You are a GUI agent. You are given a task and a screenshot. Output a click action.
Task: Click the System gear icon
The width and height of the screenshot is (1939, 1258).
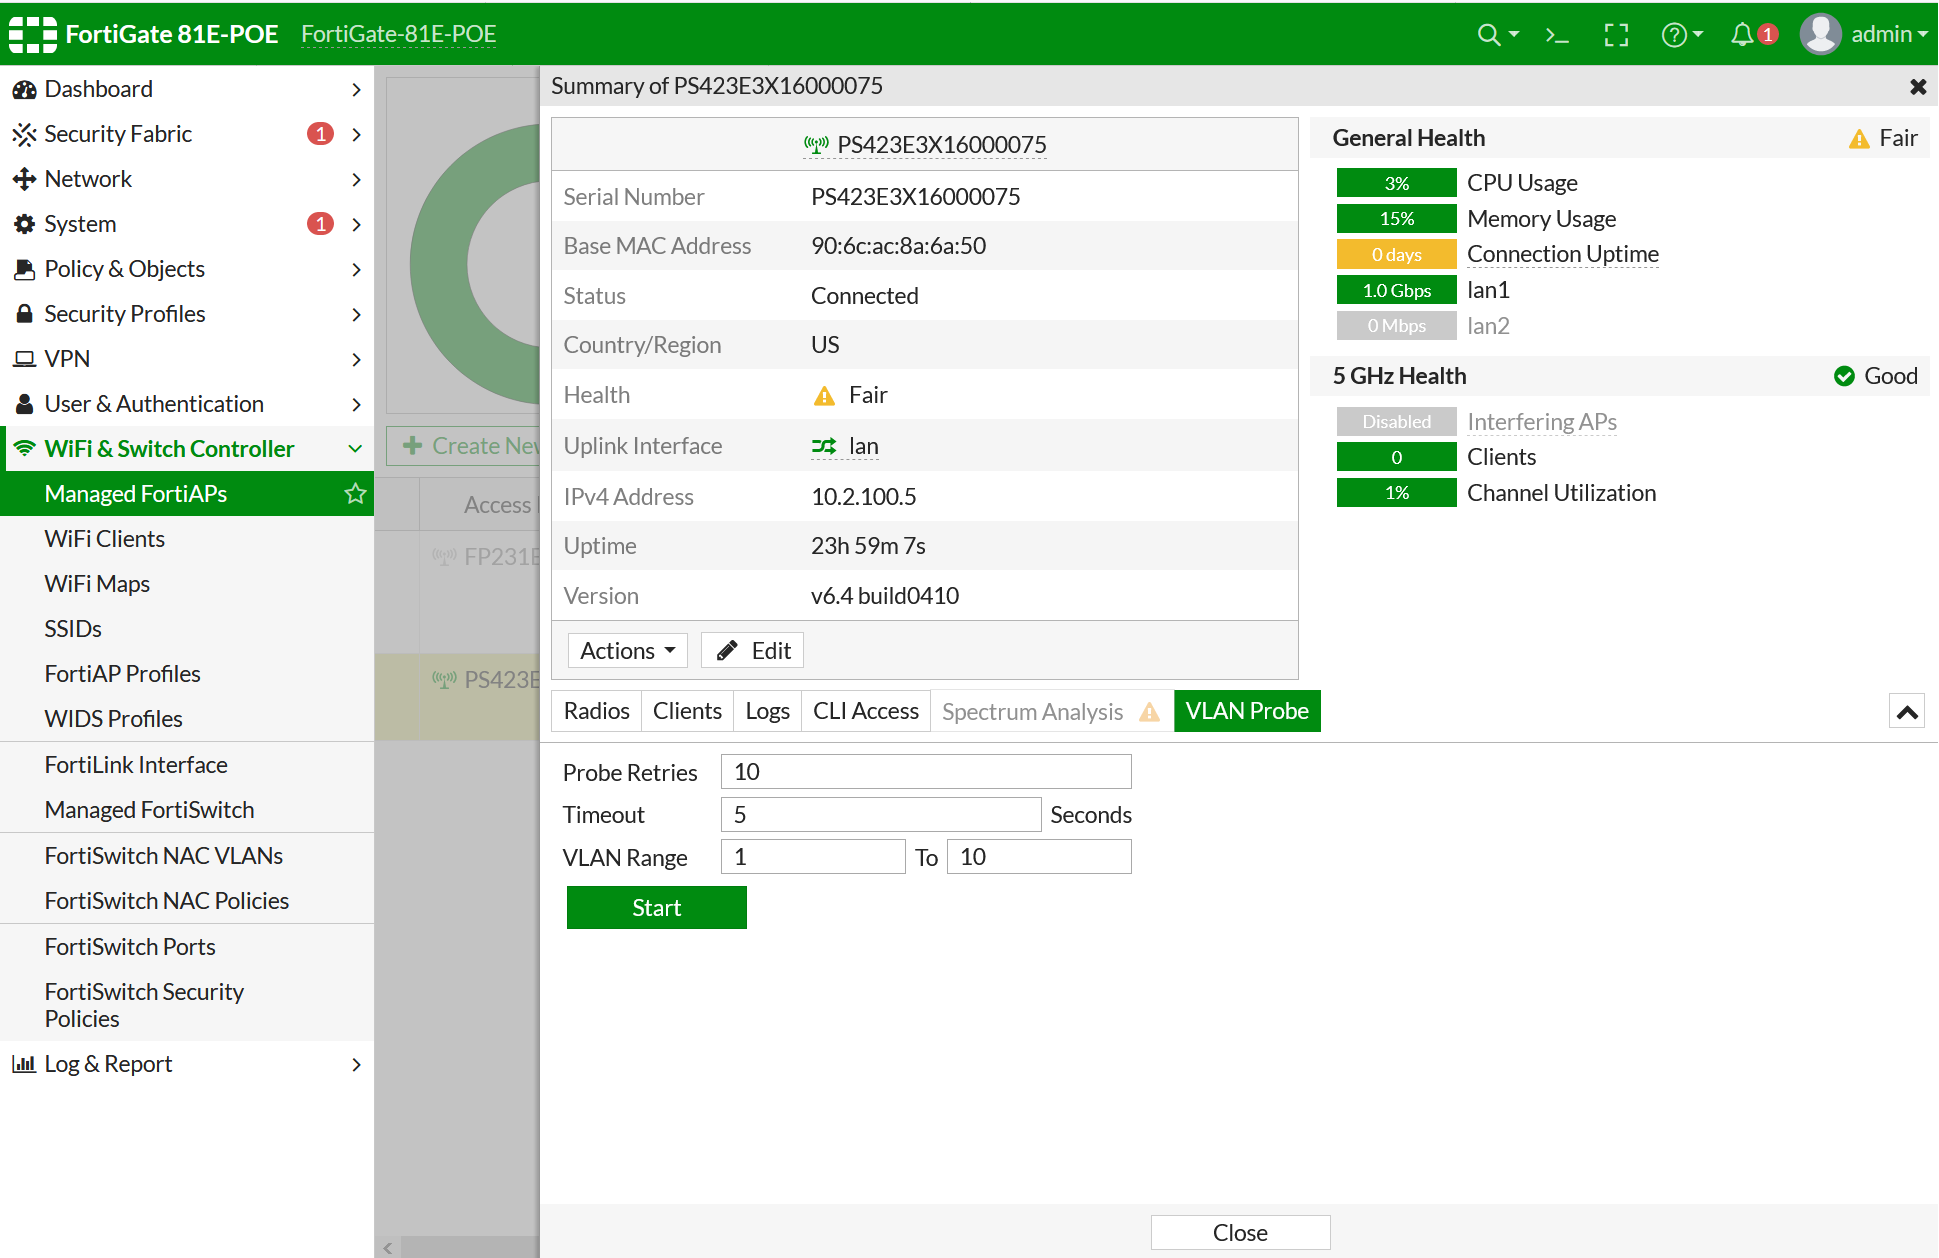pyautogui.click(x=24, y=225)
